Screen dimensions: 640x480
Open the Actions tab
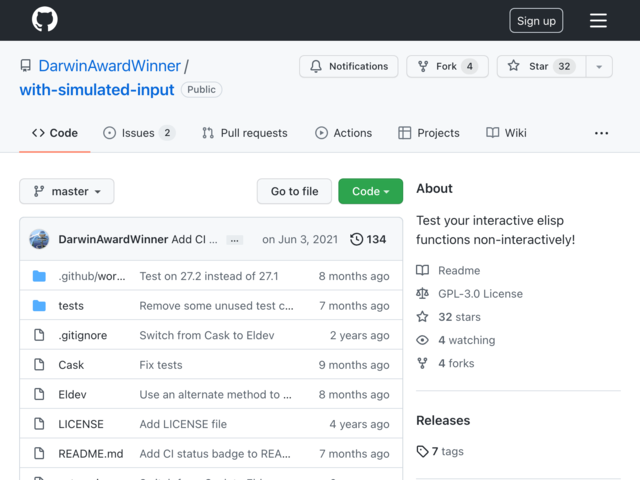(x=343, y=133)
